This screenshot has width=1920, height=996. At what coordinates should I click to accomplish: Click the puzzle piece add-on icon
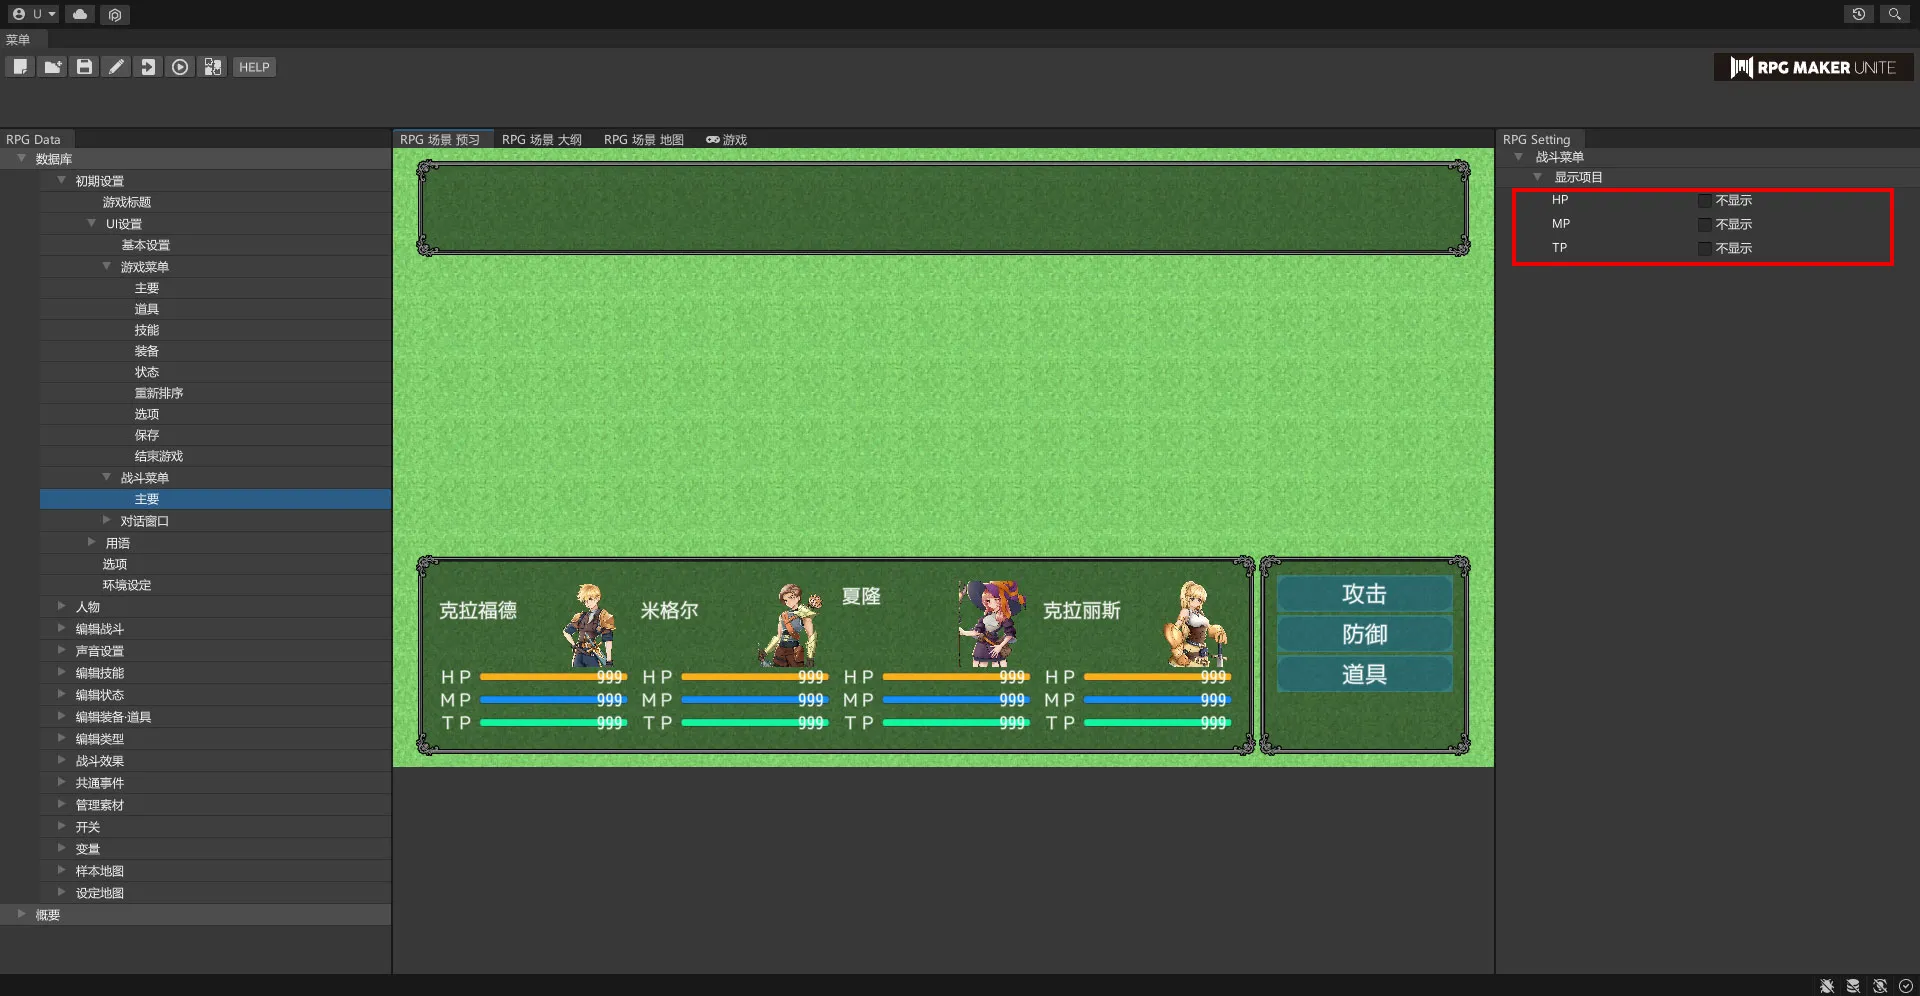pos(212,67)
